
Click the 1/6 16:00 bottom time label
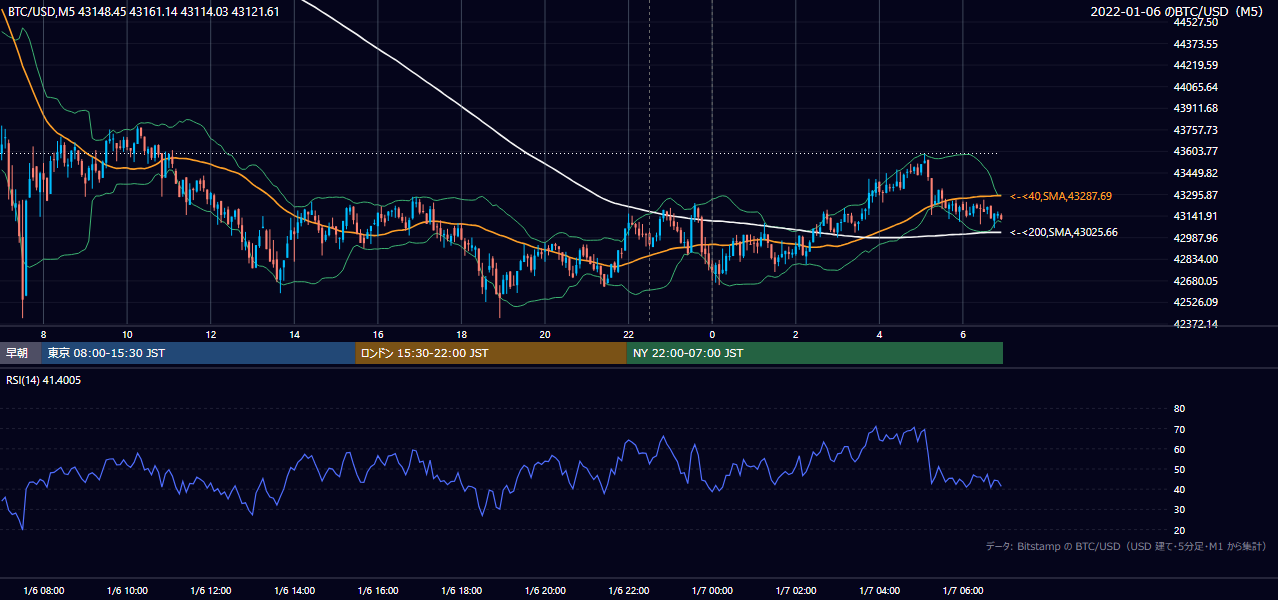(377, 590)
